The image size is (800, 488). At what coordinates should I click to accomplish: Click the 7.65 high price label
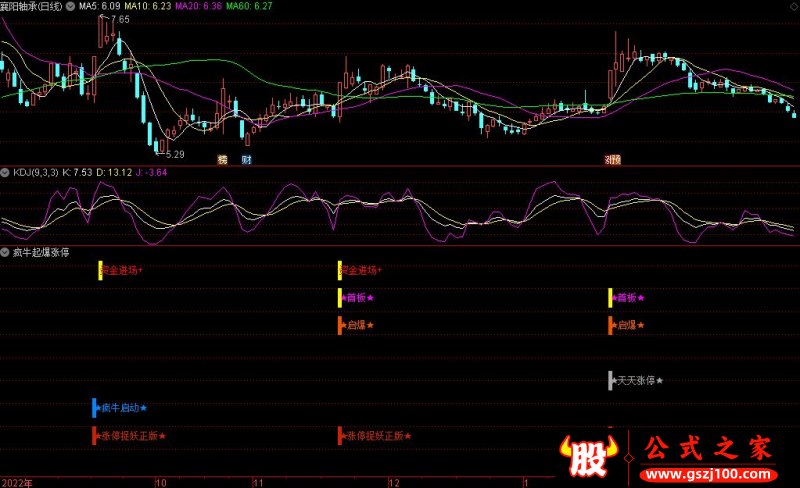[120, 20]
